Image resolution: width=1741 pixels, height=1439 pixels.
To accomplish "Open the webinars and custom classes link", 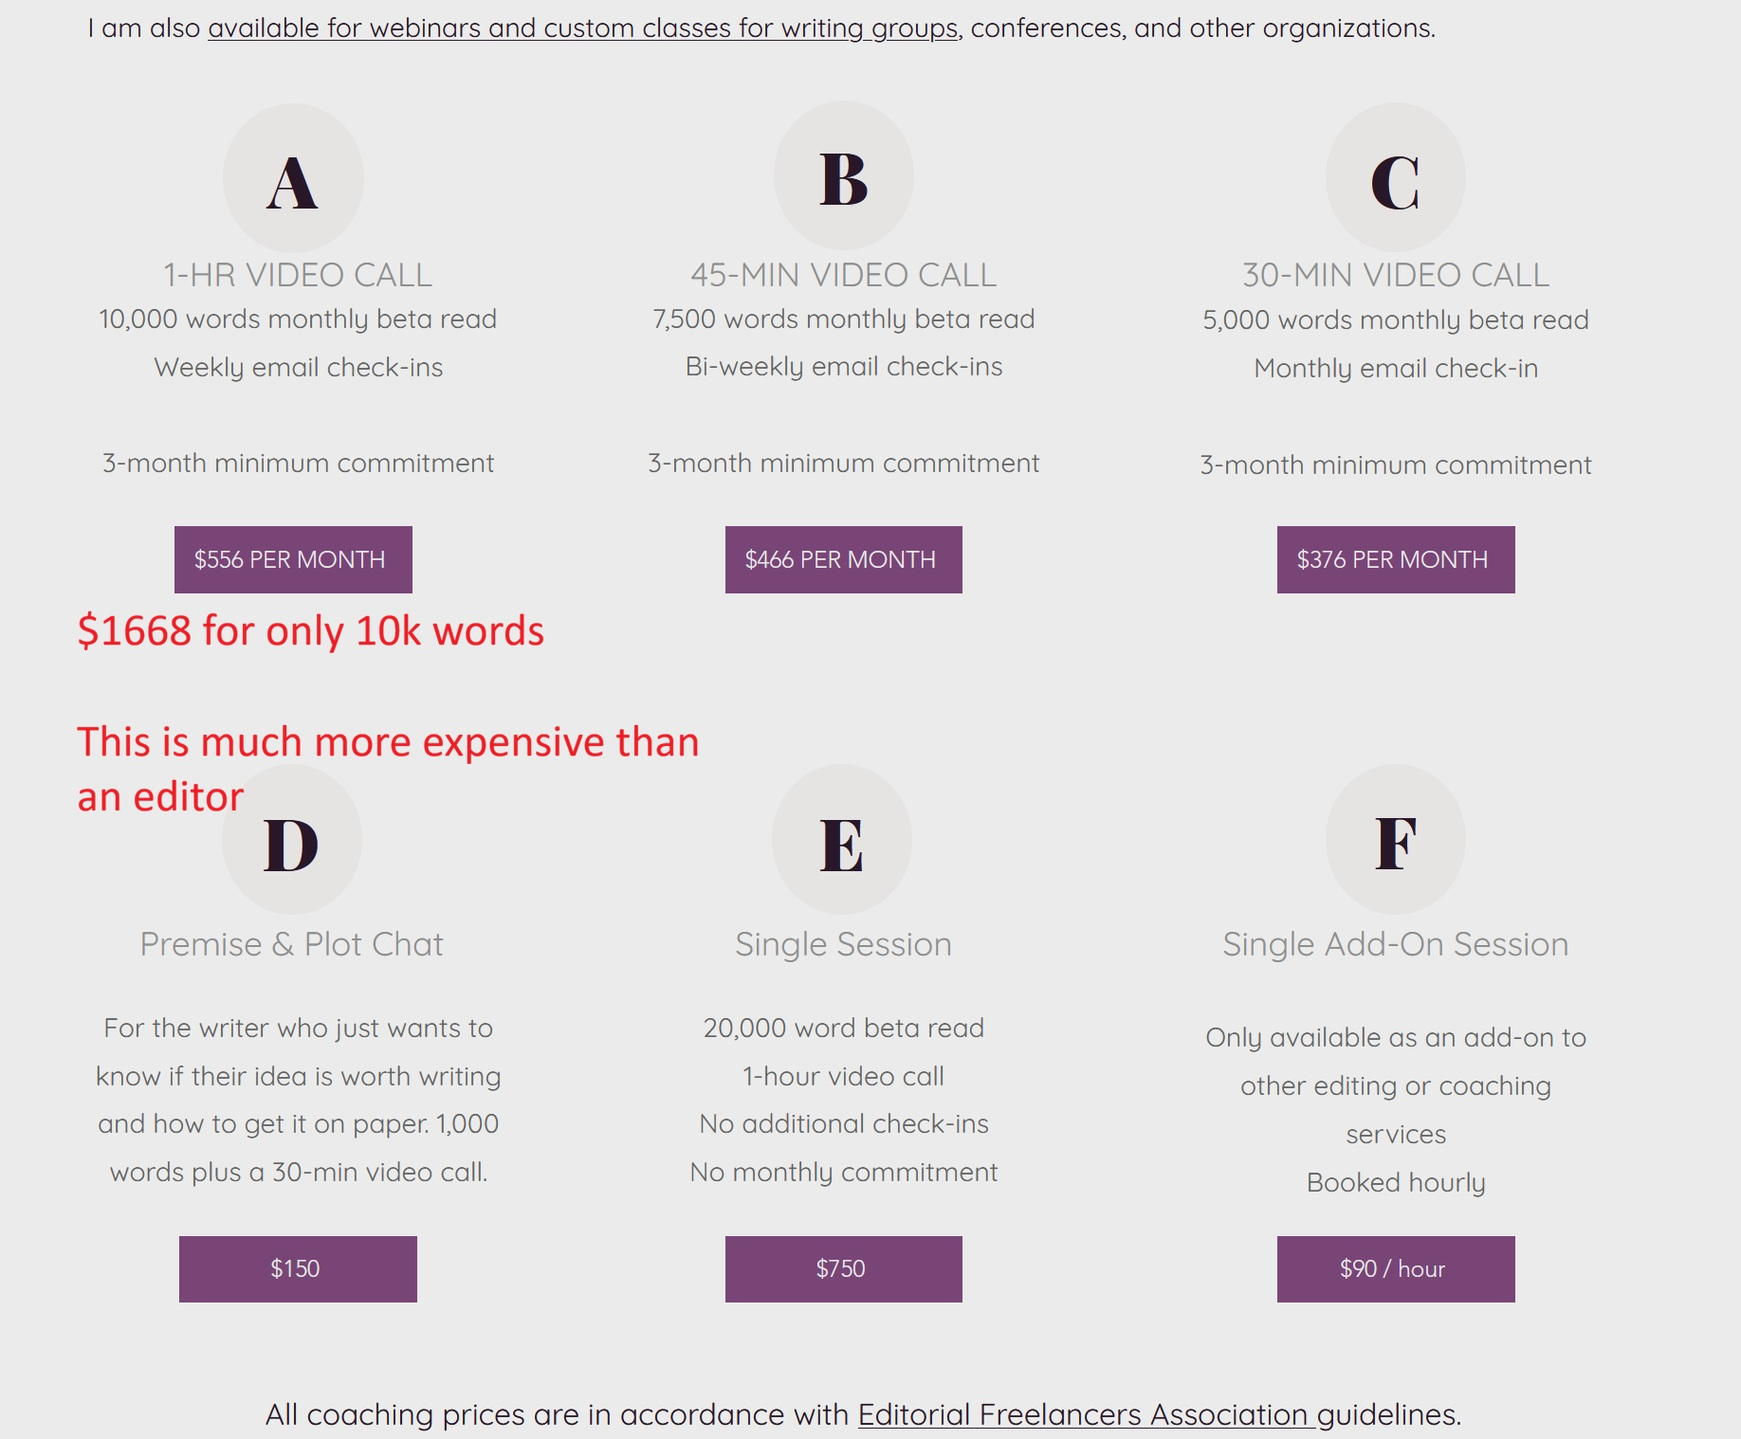I will [582, 28].
